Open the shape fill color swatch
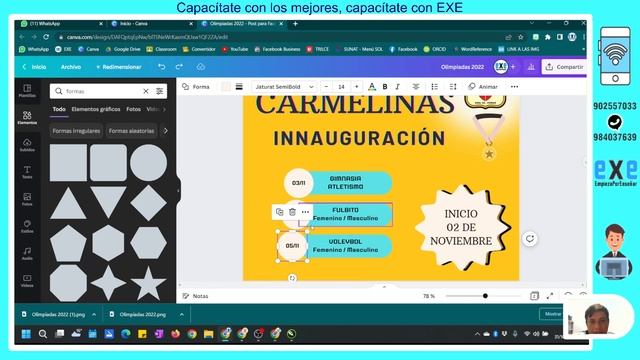The width and height of the screenshot is (640, 360). click(226, 87)
